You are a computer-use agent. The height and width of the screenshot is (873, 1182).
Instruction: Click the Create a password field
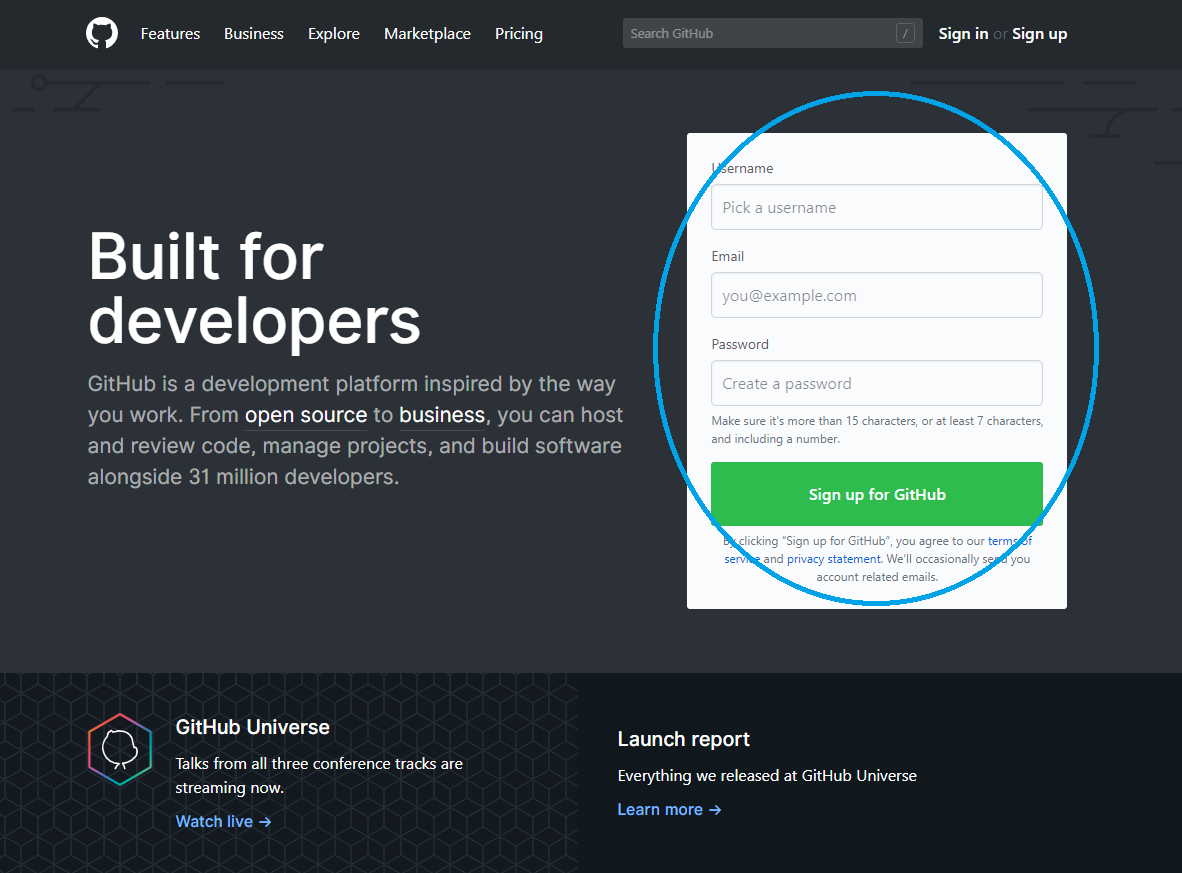(x=877, y=383)
